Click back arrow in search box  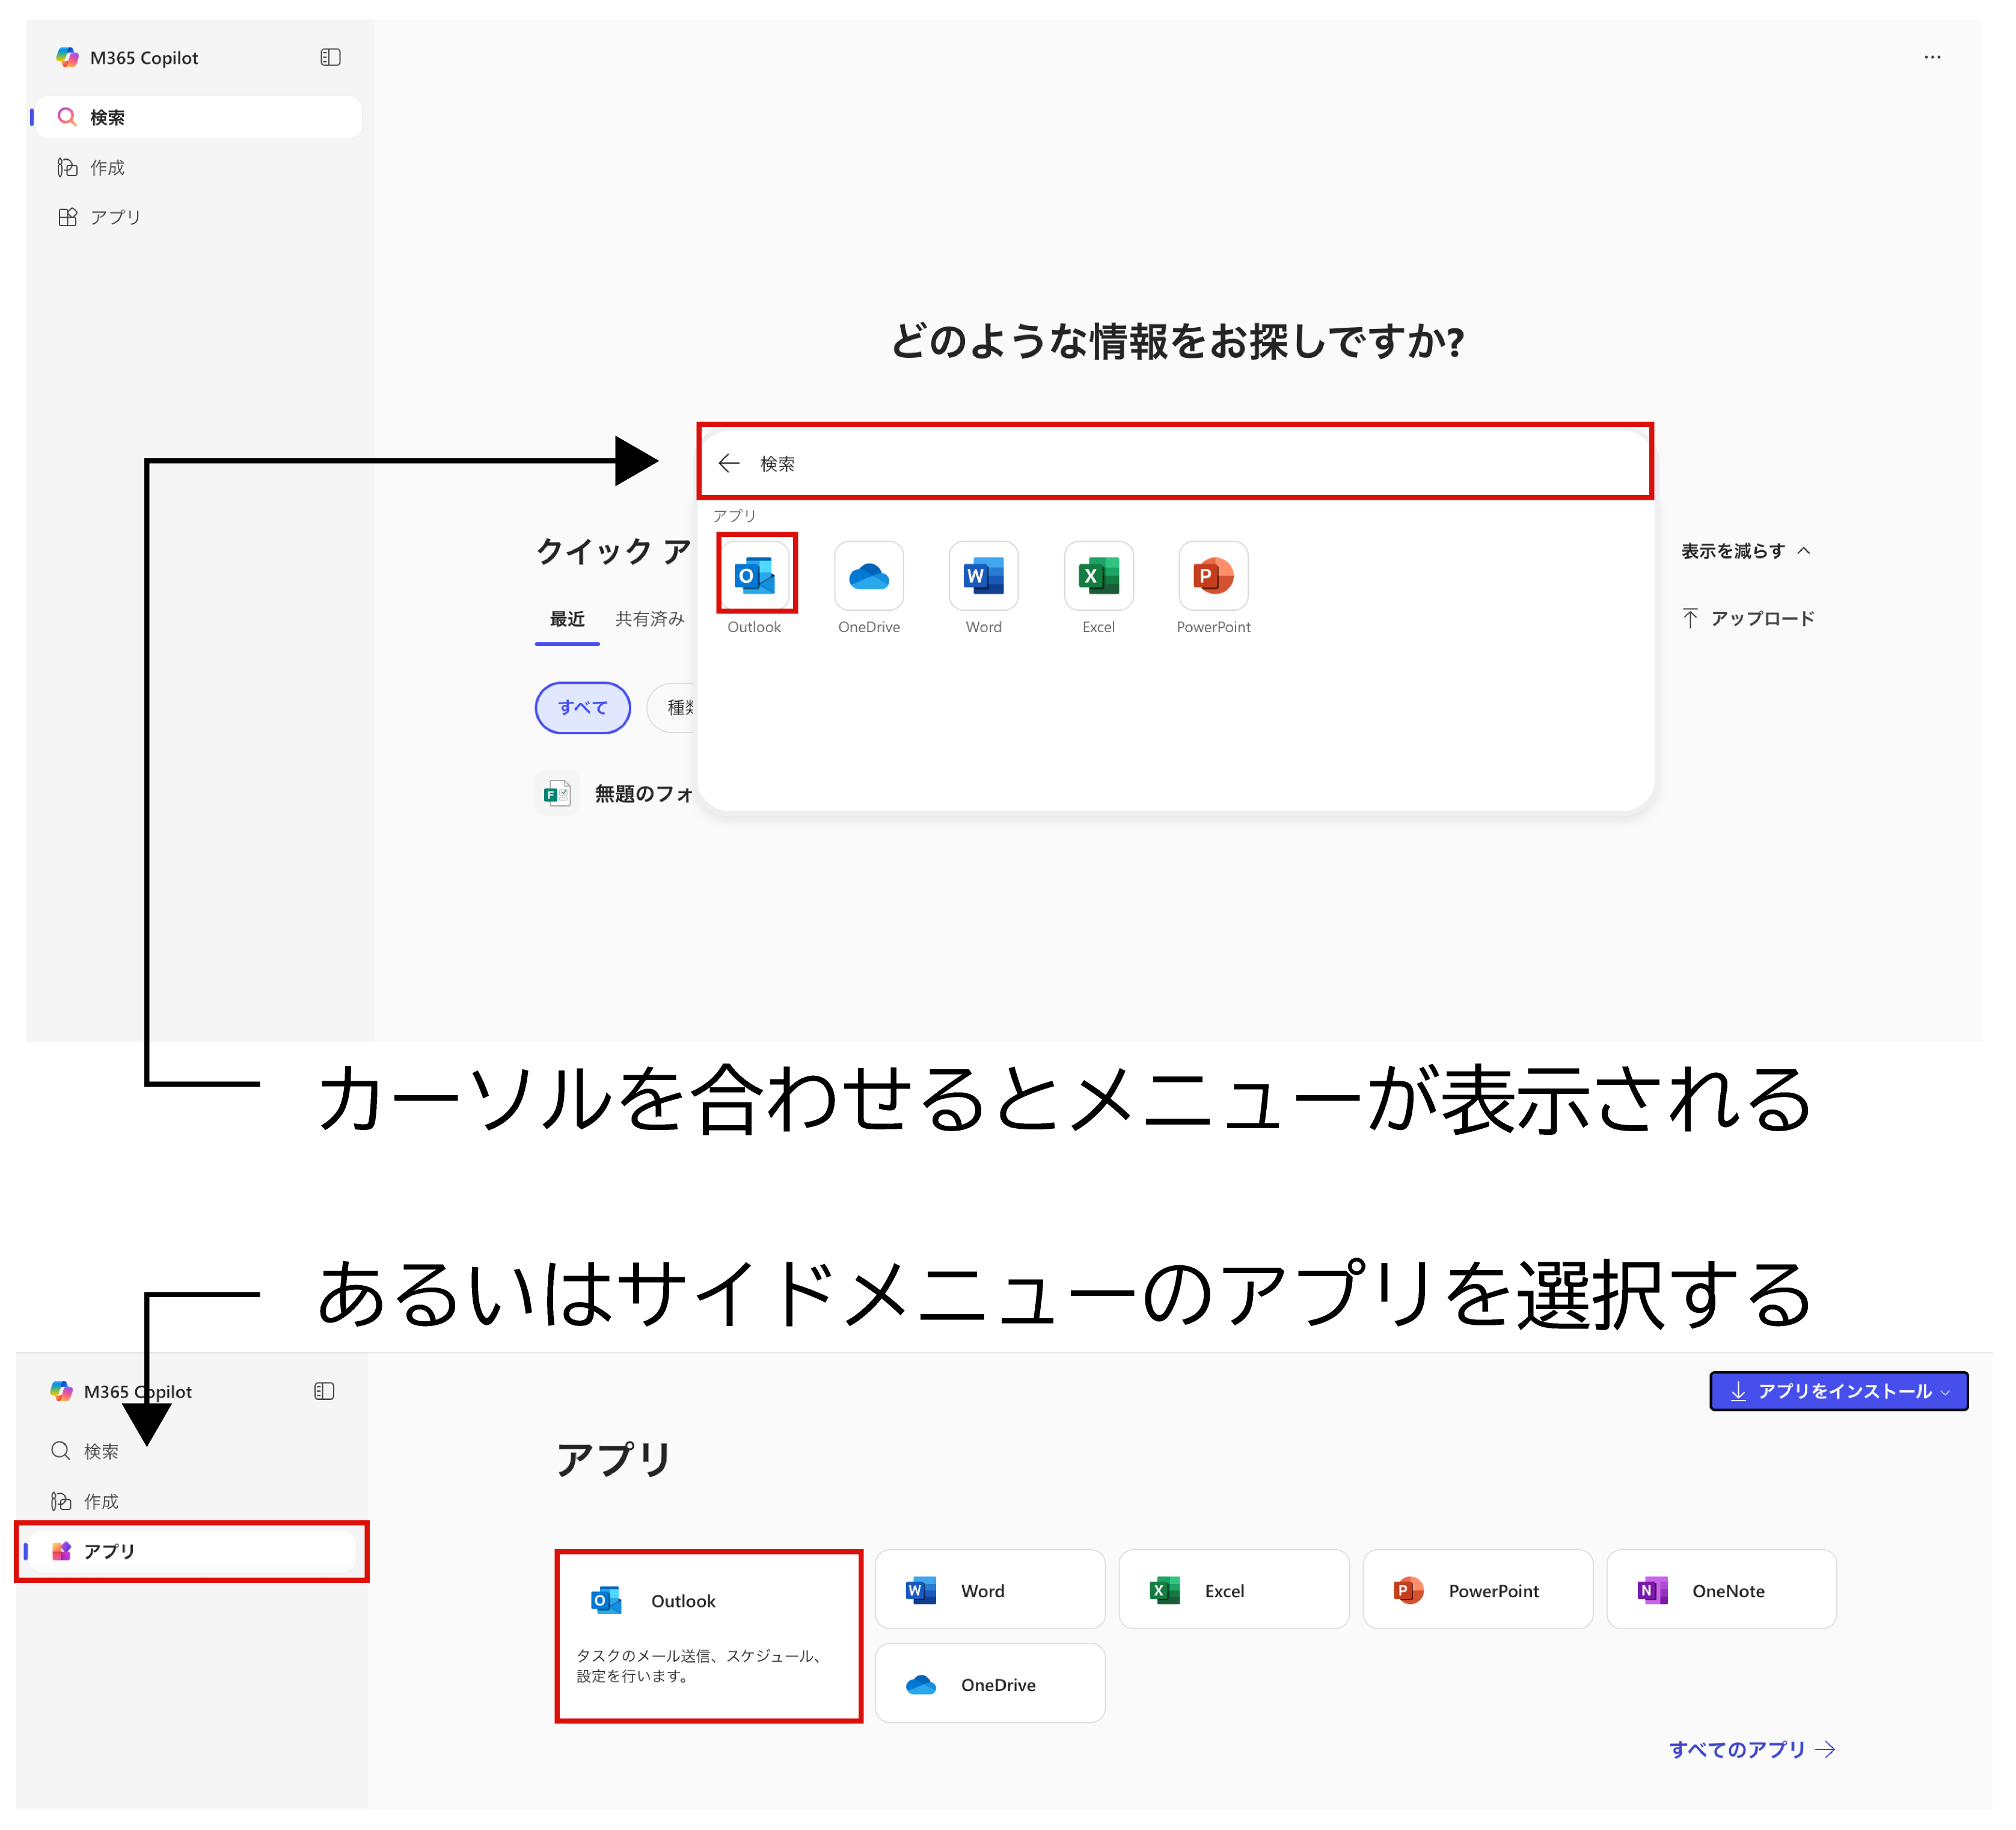729,463
